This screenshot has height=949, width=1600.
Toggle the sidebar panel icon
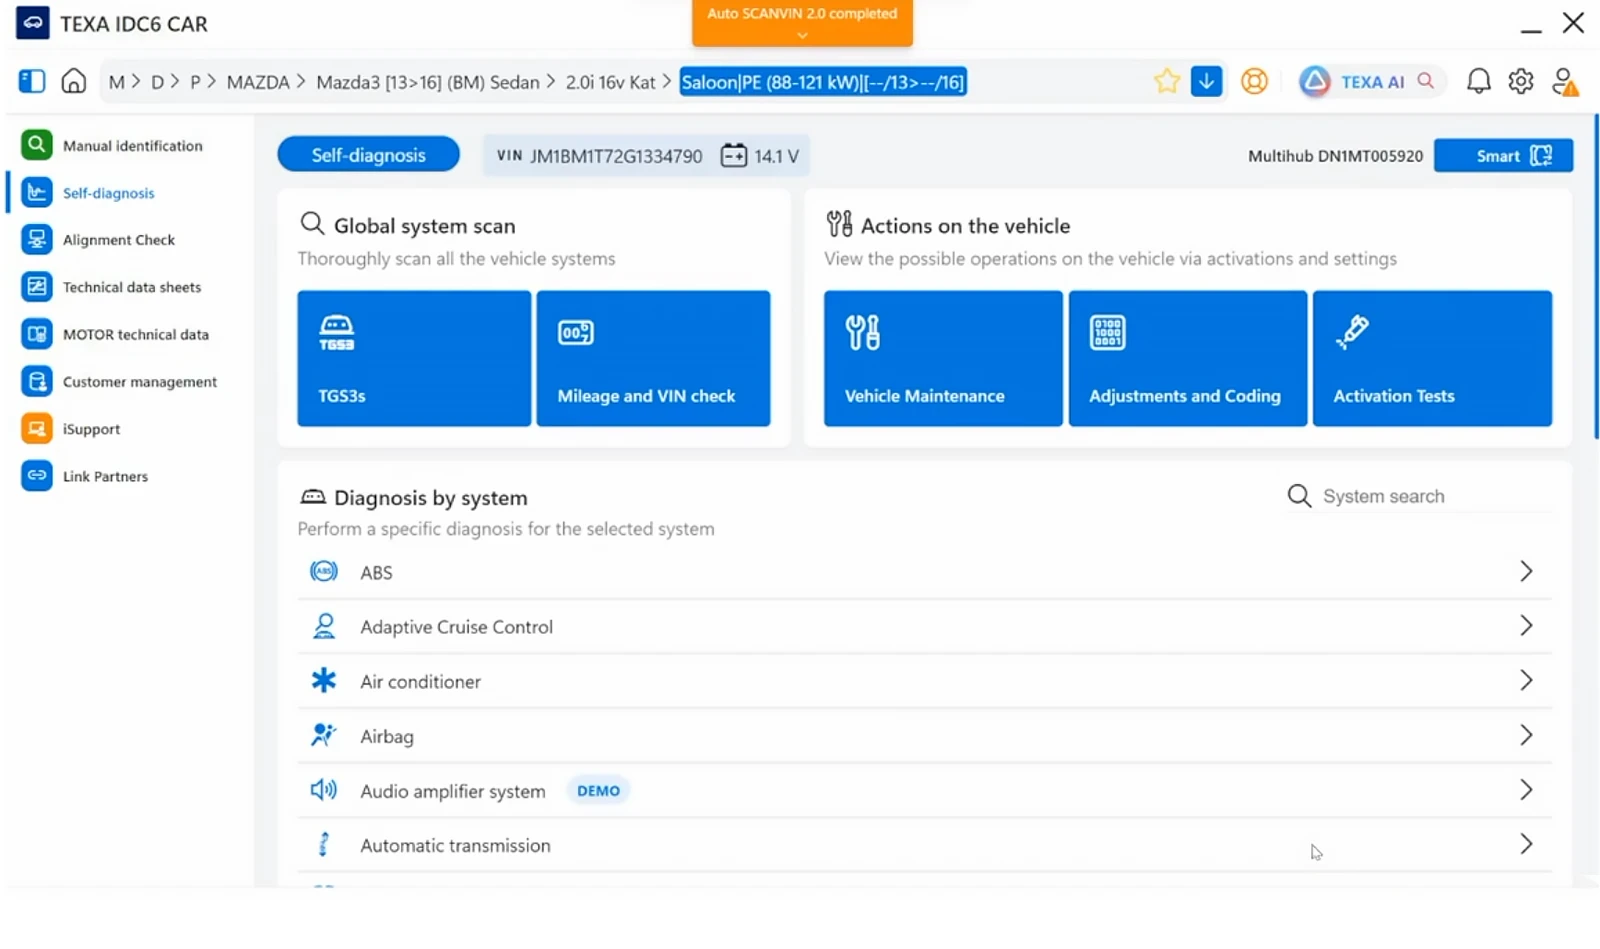click(32, 81)
